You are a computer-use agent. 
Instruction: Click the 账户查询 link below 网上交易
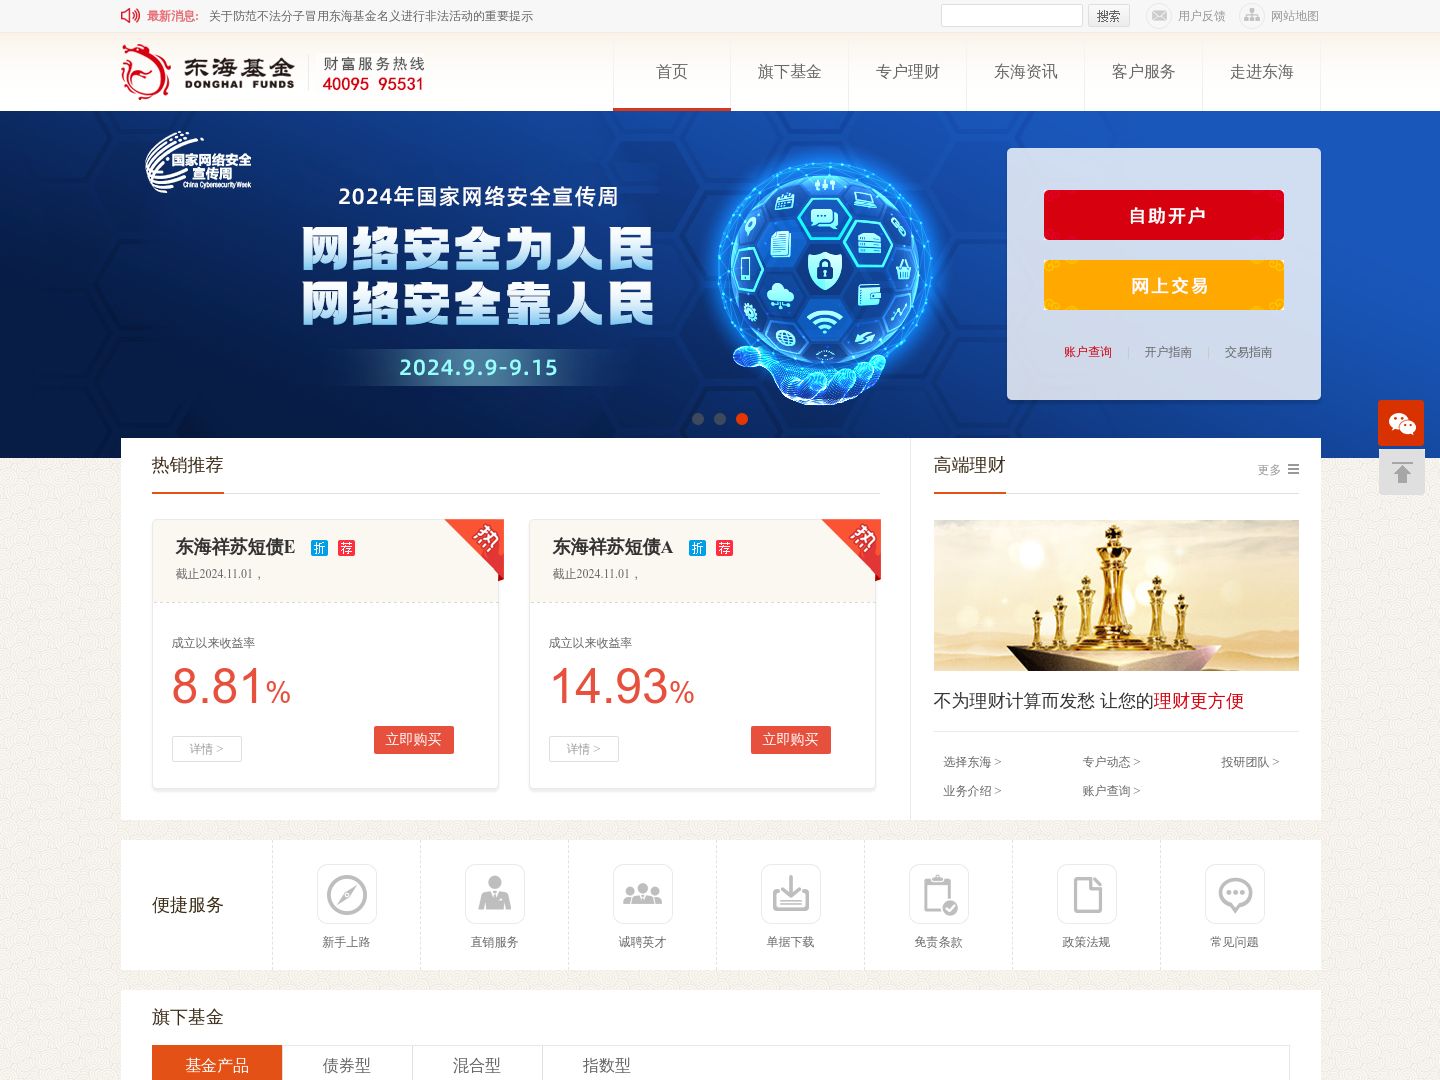[x=1088, y=352]
